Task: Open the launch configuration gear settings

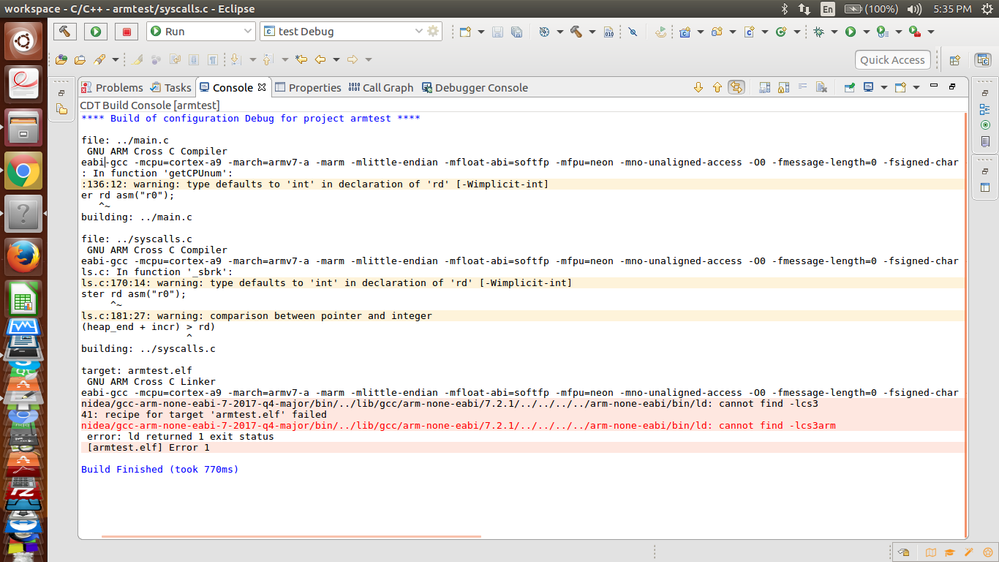Action: click(x=433, y=31)
